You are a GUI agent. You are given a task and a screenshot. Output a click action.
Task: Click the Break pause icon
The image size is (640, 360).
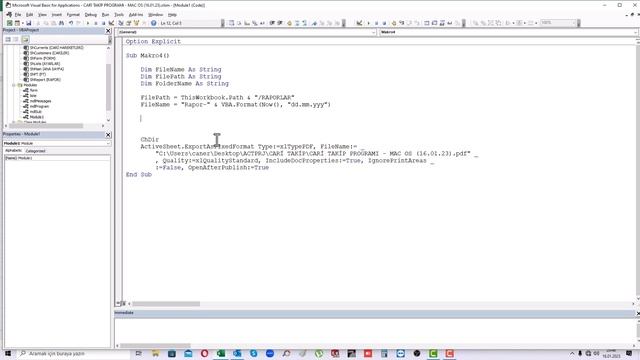pyautogui.click(x=96, y=23)
